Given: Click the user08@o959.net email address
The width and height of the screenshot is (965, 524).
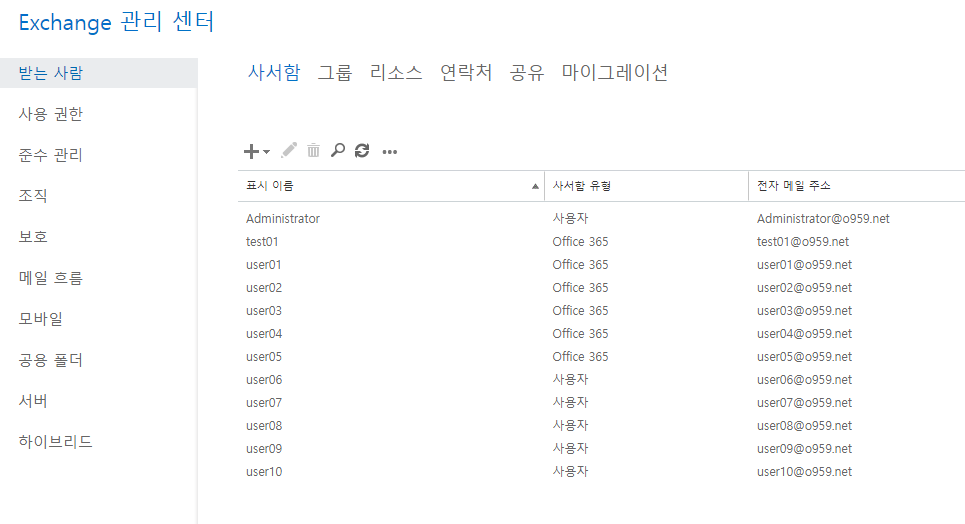Looking at the screenshot, I should click(x=804, y=425).
